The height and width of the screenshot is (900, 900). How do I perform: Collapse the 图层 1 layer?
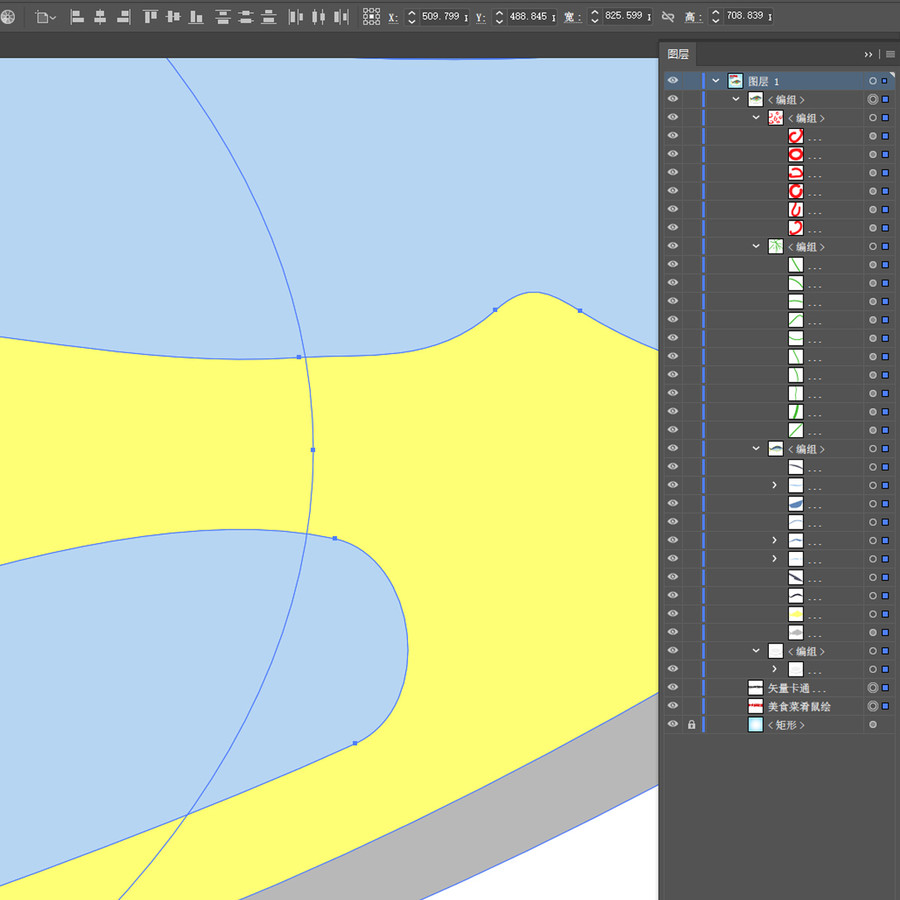(716, 81)
